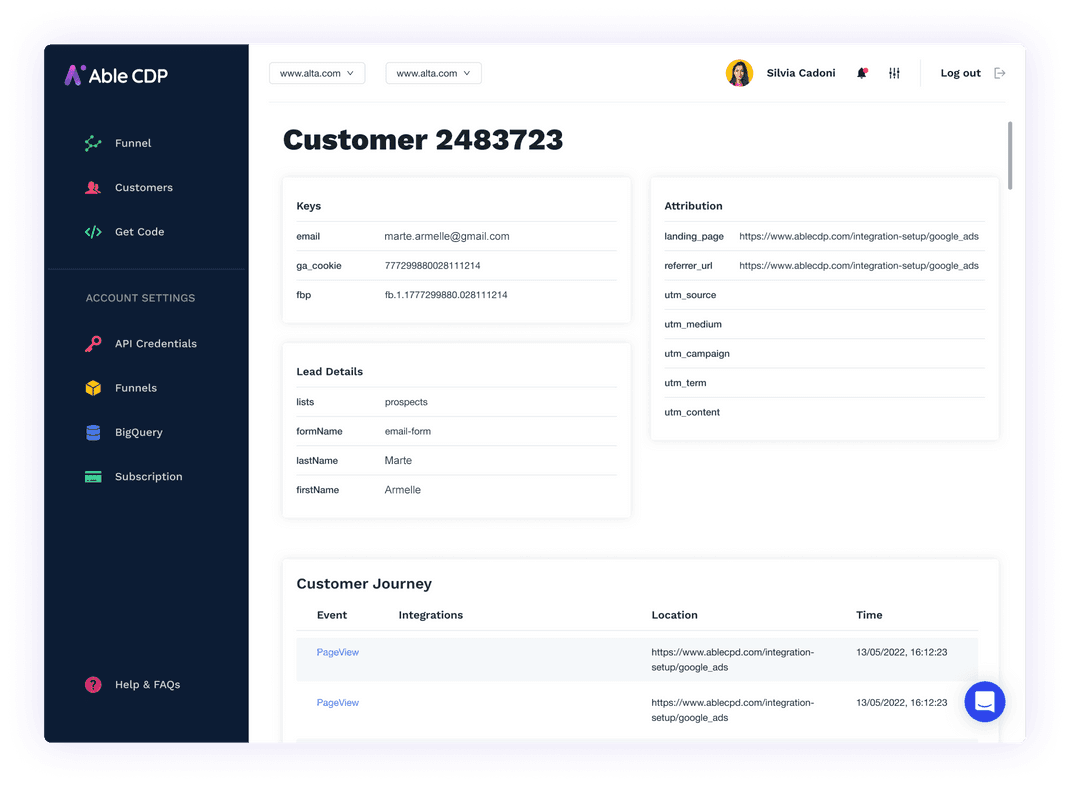
Task: Open API Credentials settings
Action: tap(155, 343)
